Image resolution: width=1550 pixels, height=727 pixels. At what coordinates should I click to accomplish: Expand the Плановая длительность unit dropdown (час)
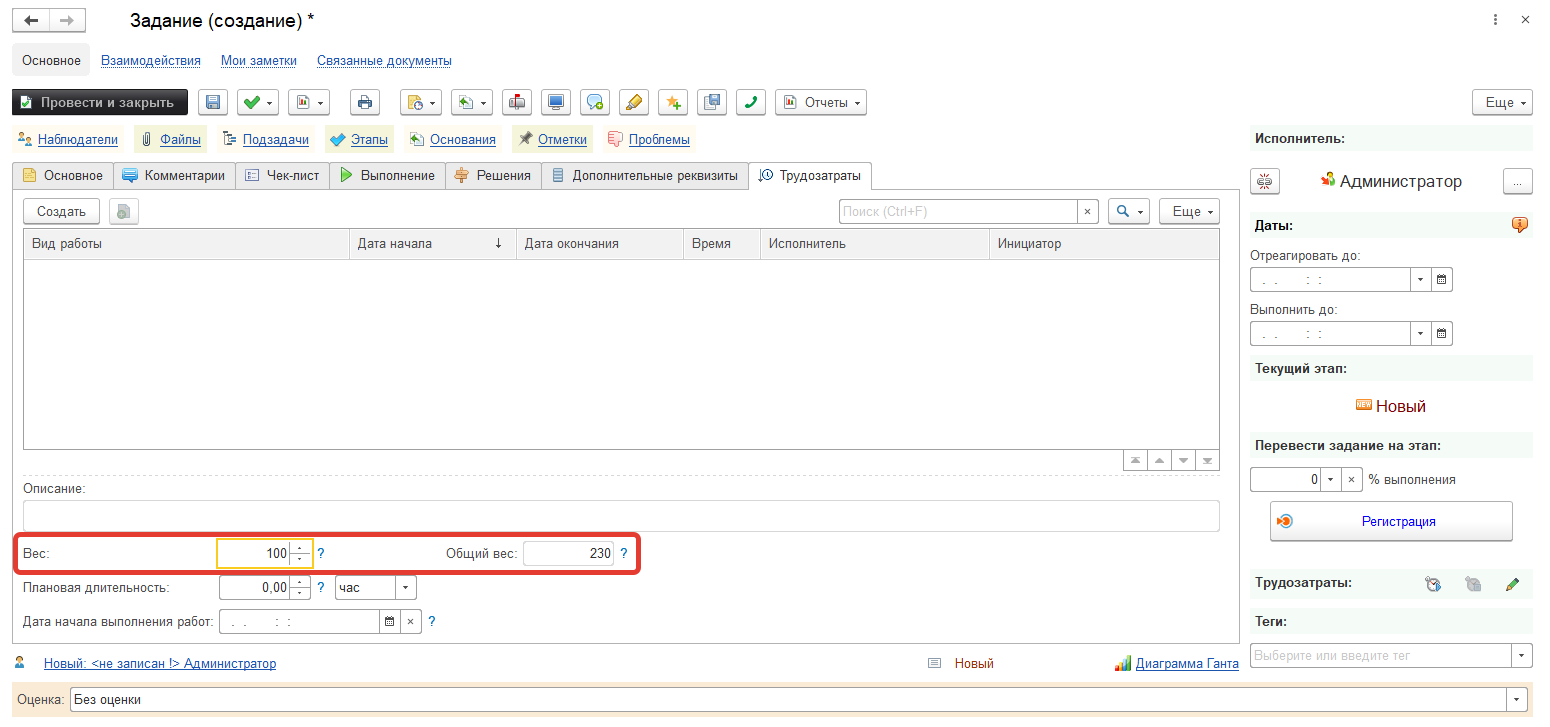coord(406,588)
